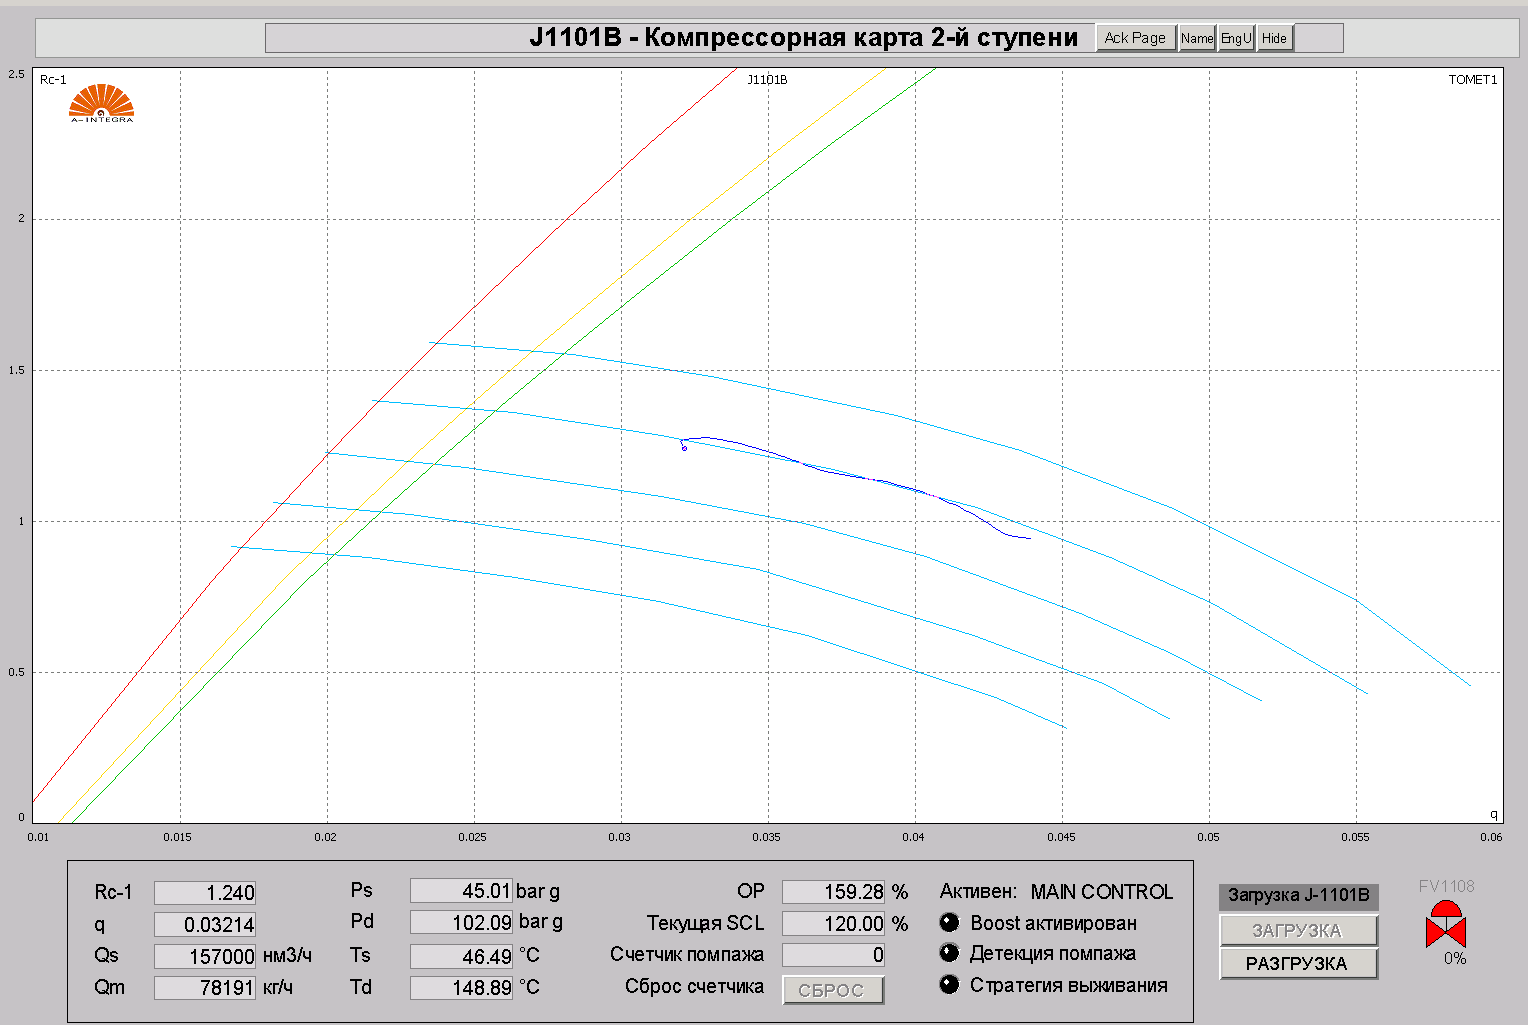Click the J1101B label atop the chart
The image size is (1528, 1025).
click(767, 80)
